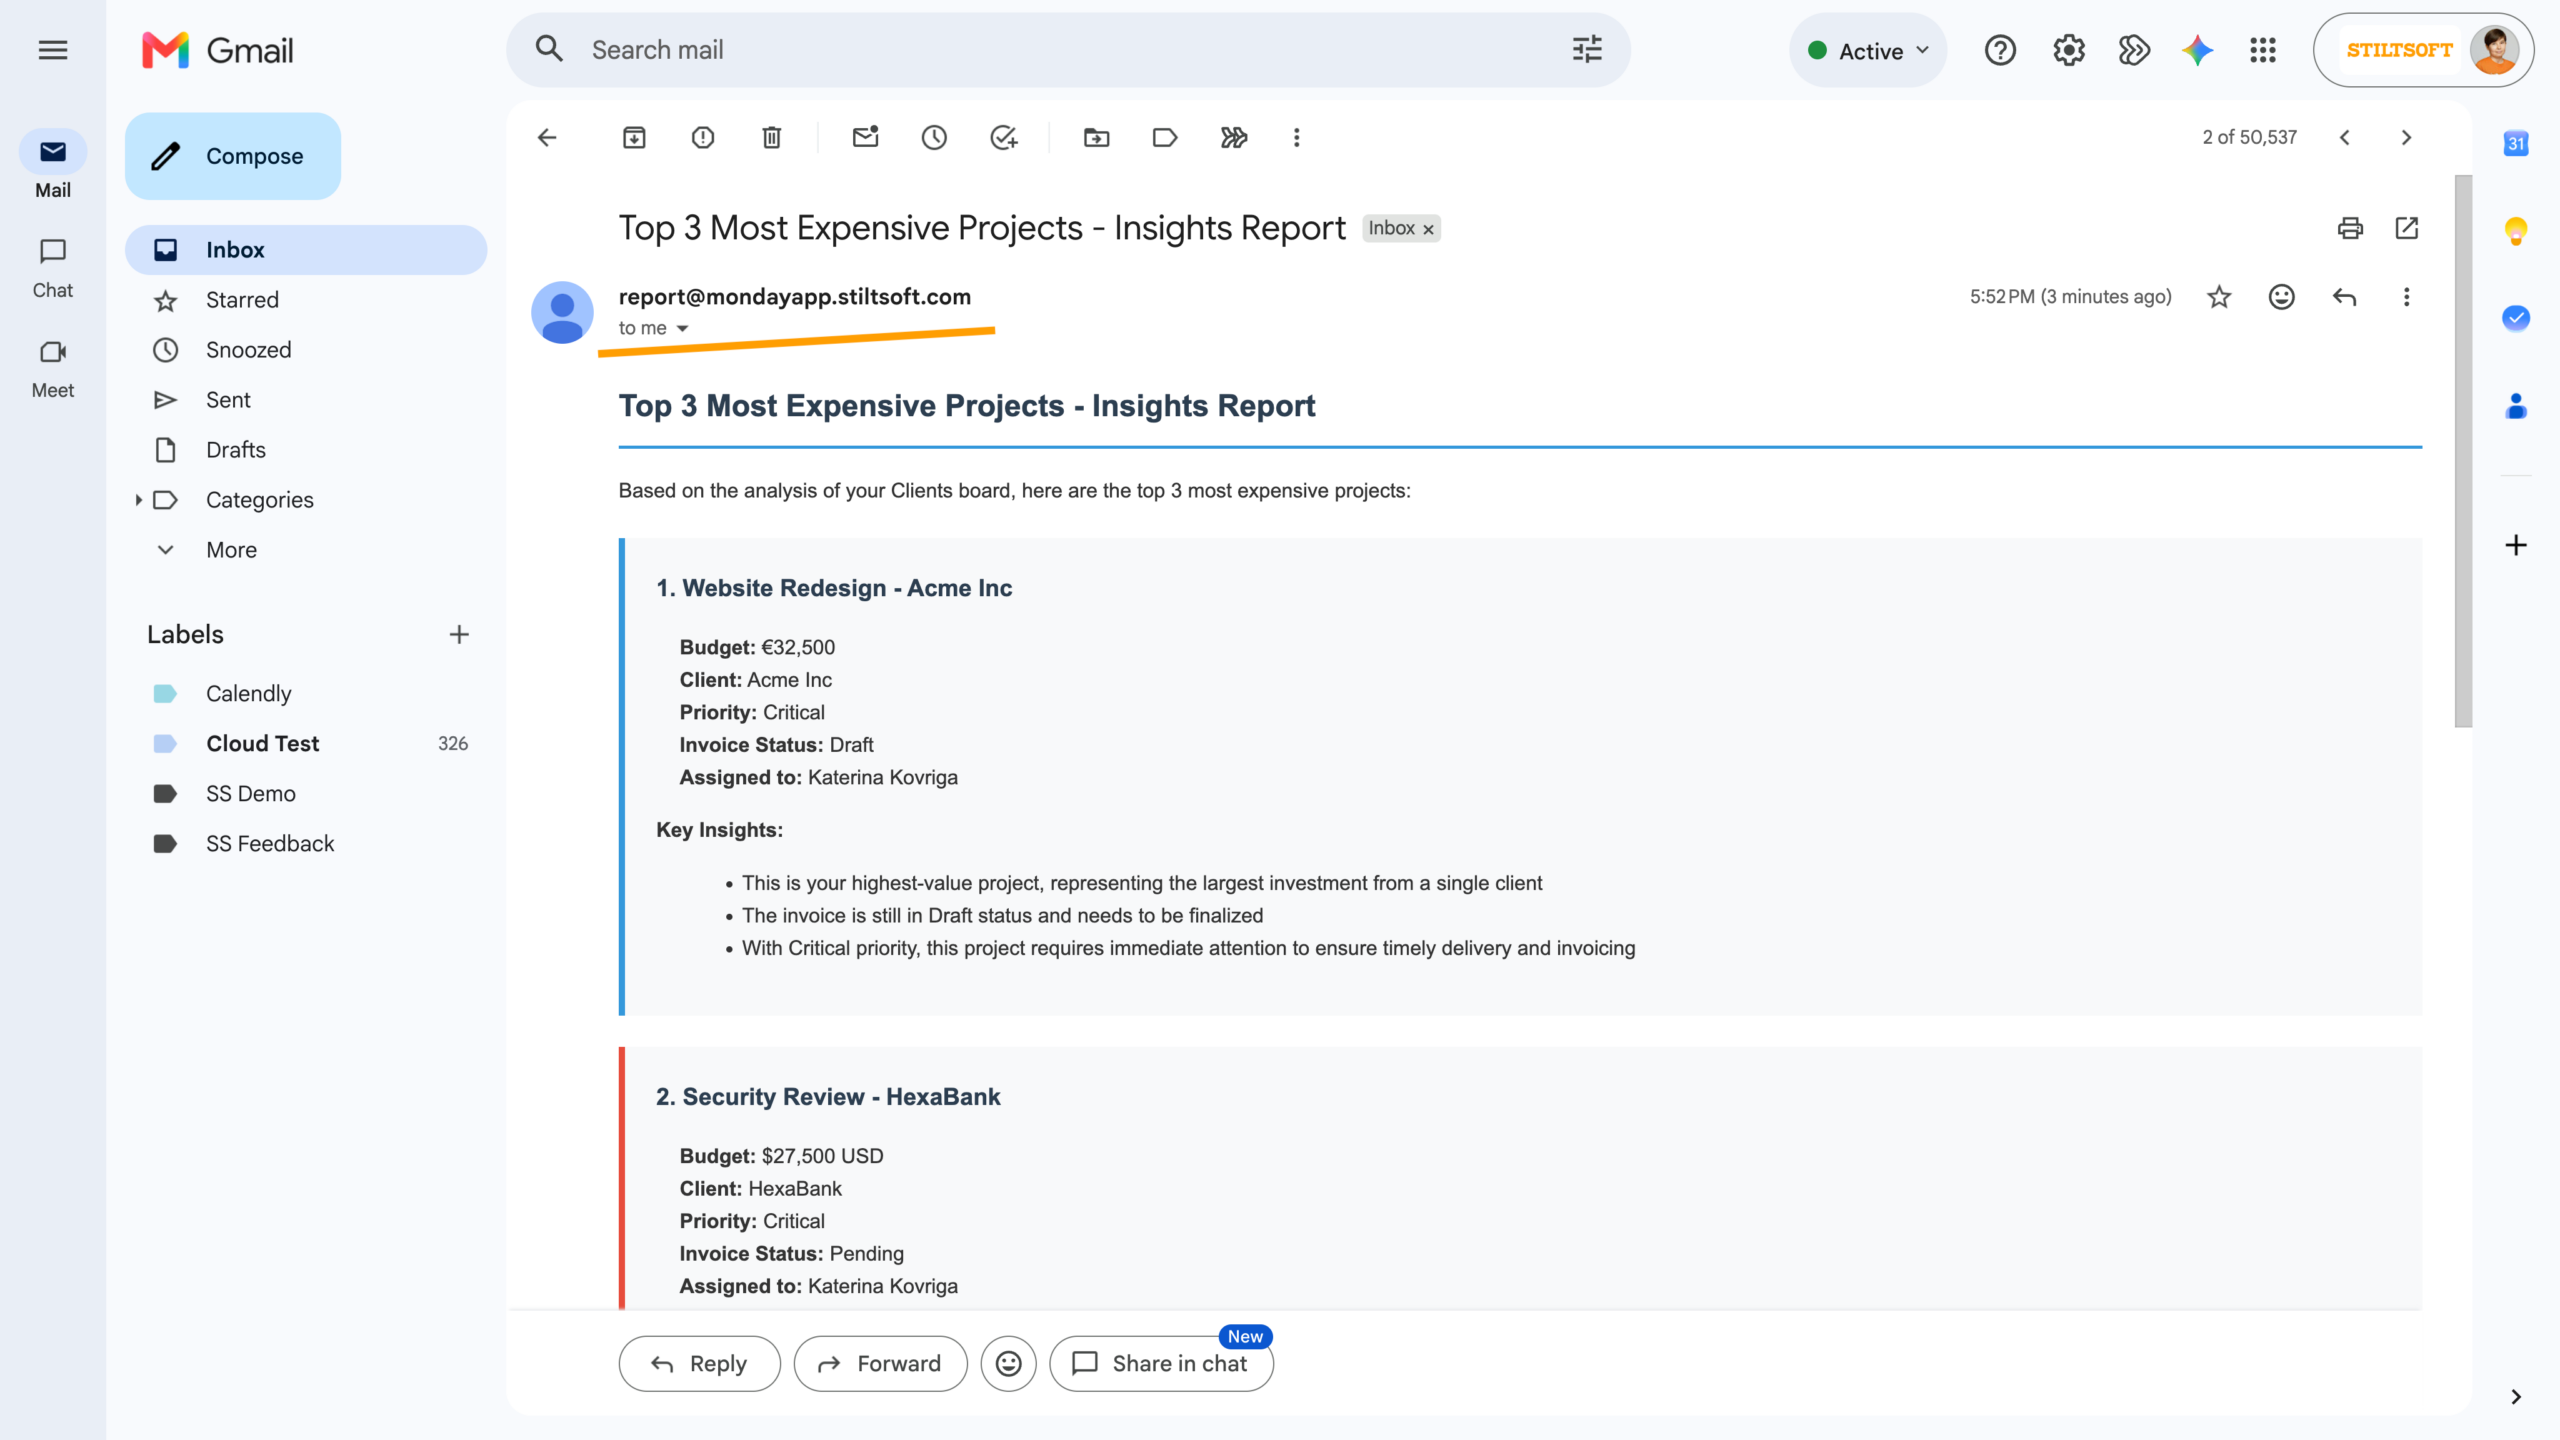
Task: Open Starred messages
Action: pos(306,300)
